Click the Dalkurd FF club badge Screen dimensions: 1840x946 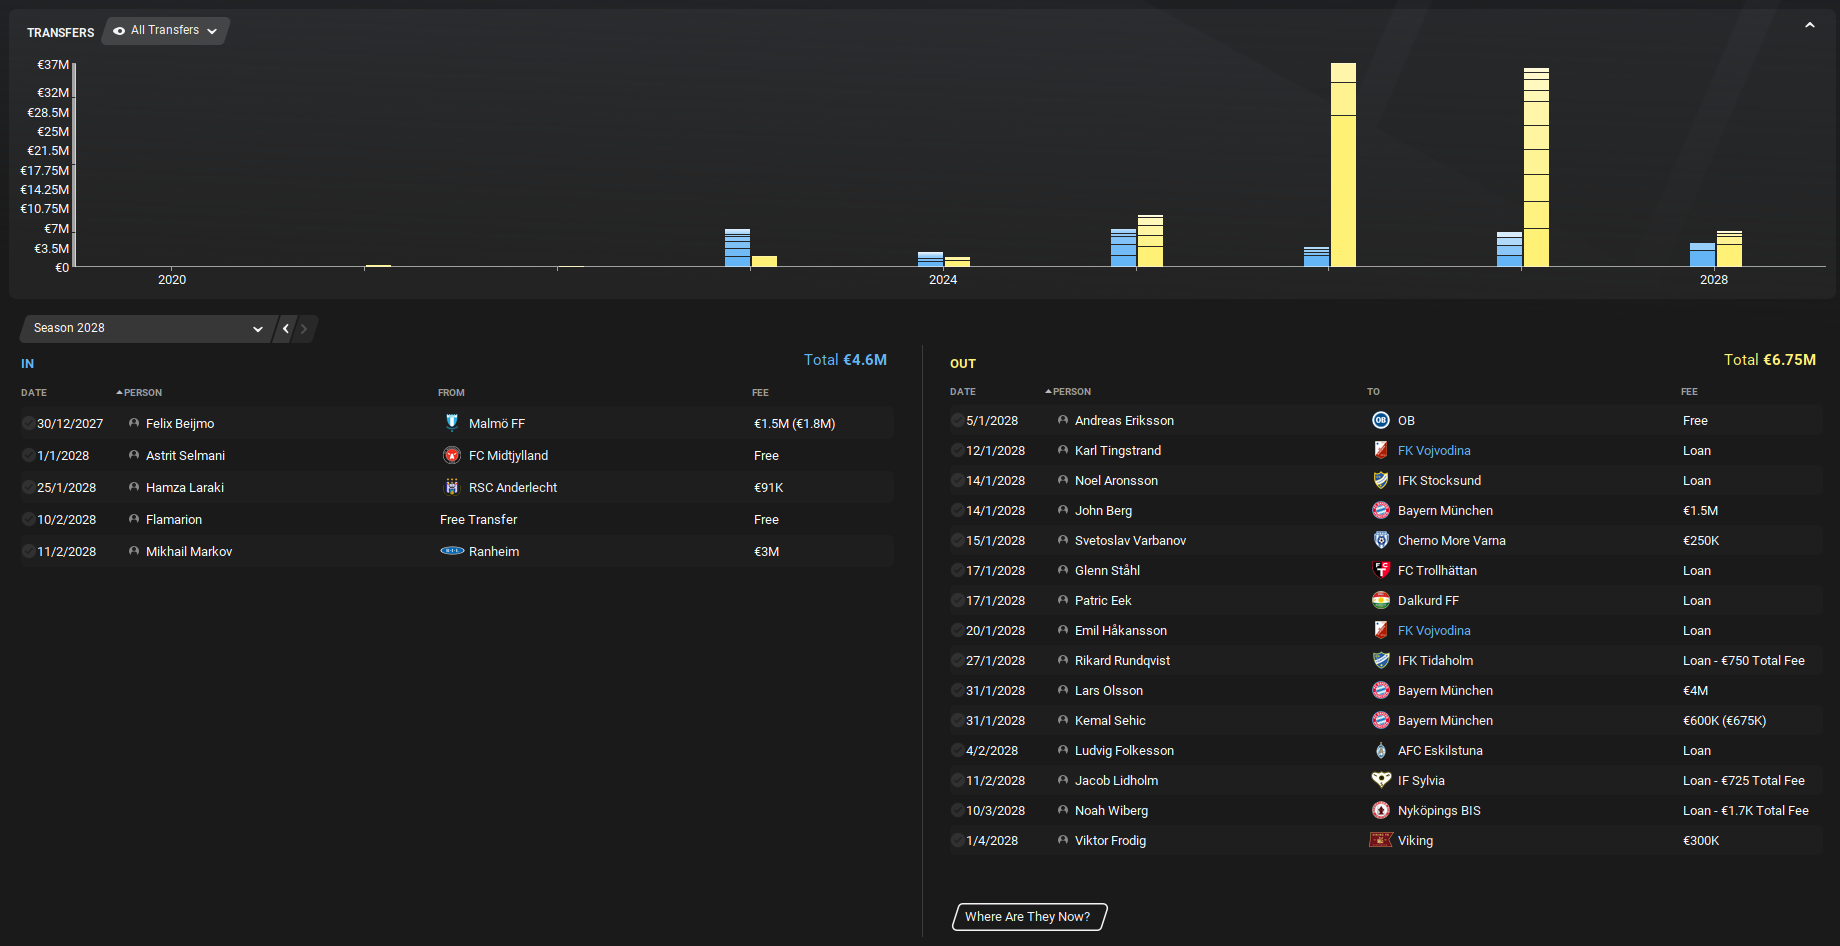point(1381,600)
